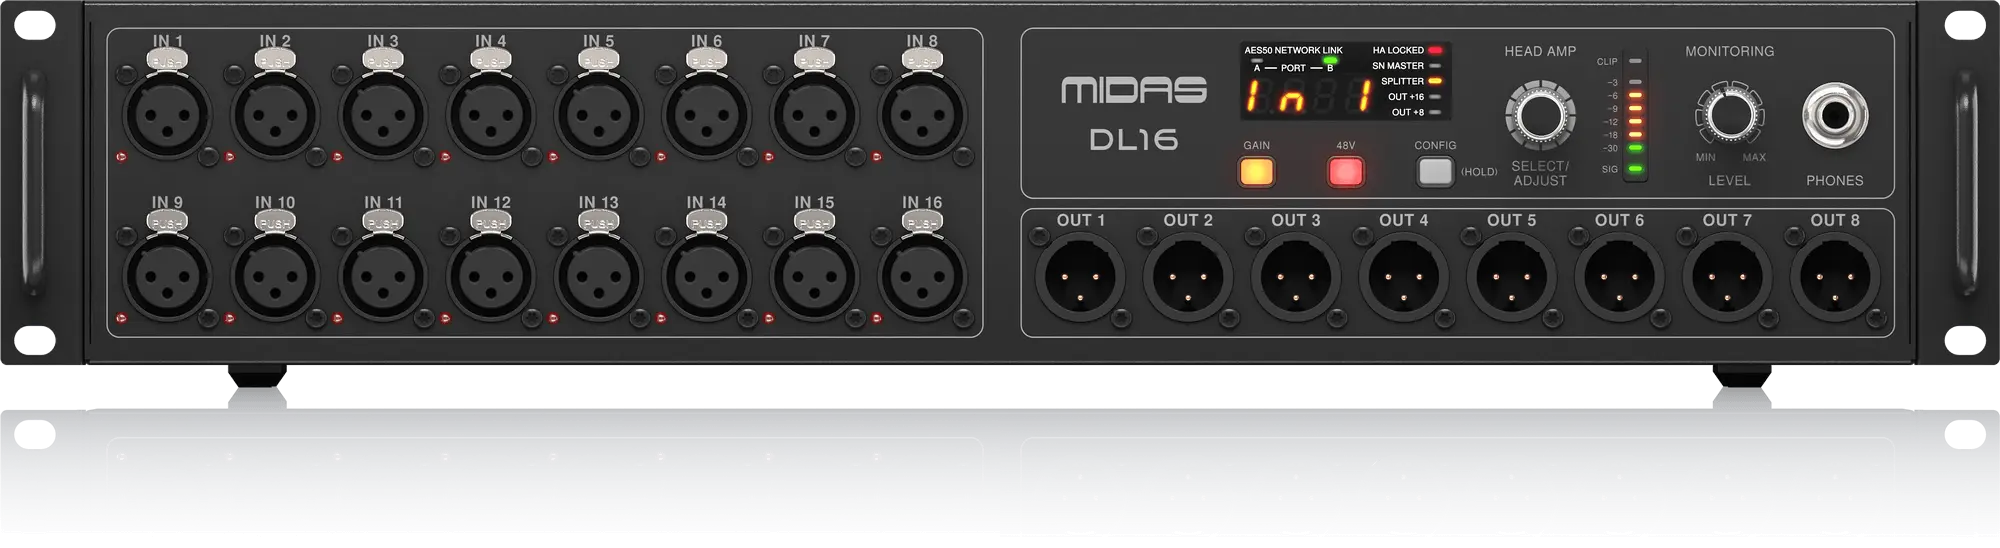
Task: Click the IN 6 XLR input jack
Action: (x=707, y=114)
